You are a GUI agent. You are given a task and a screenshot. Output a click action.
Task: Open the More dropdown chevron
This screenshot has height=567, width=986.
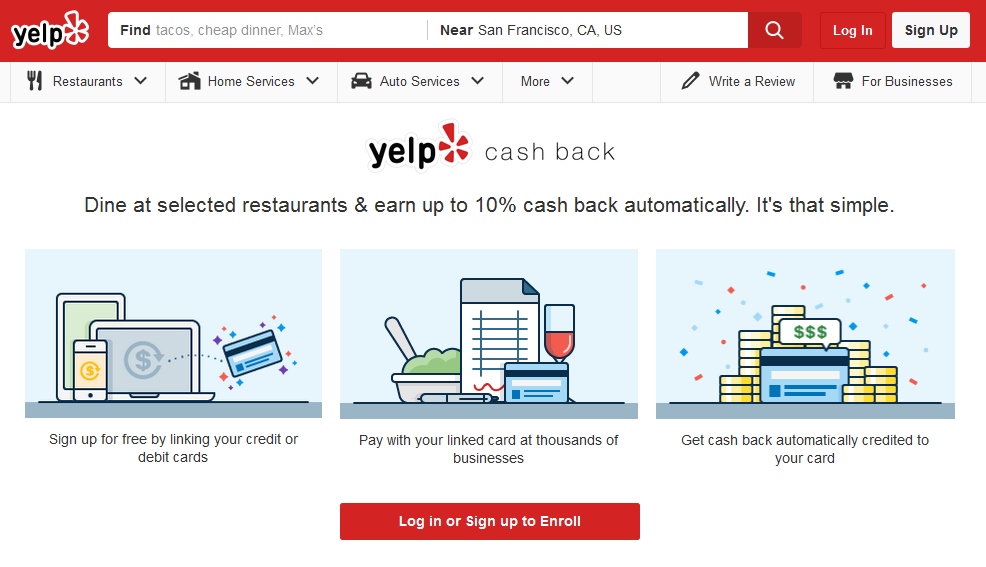point(567,81)
